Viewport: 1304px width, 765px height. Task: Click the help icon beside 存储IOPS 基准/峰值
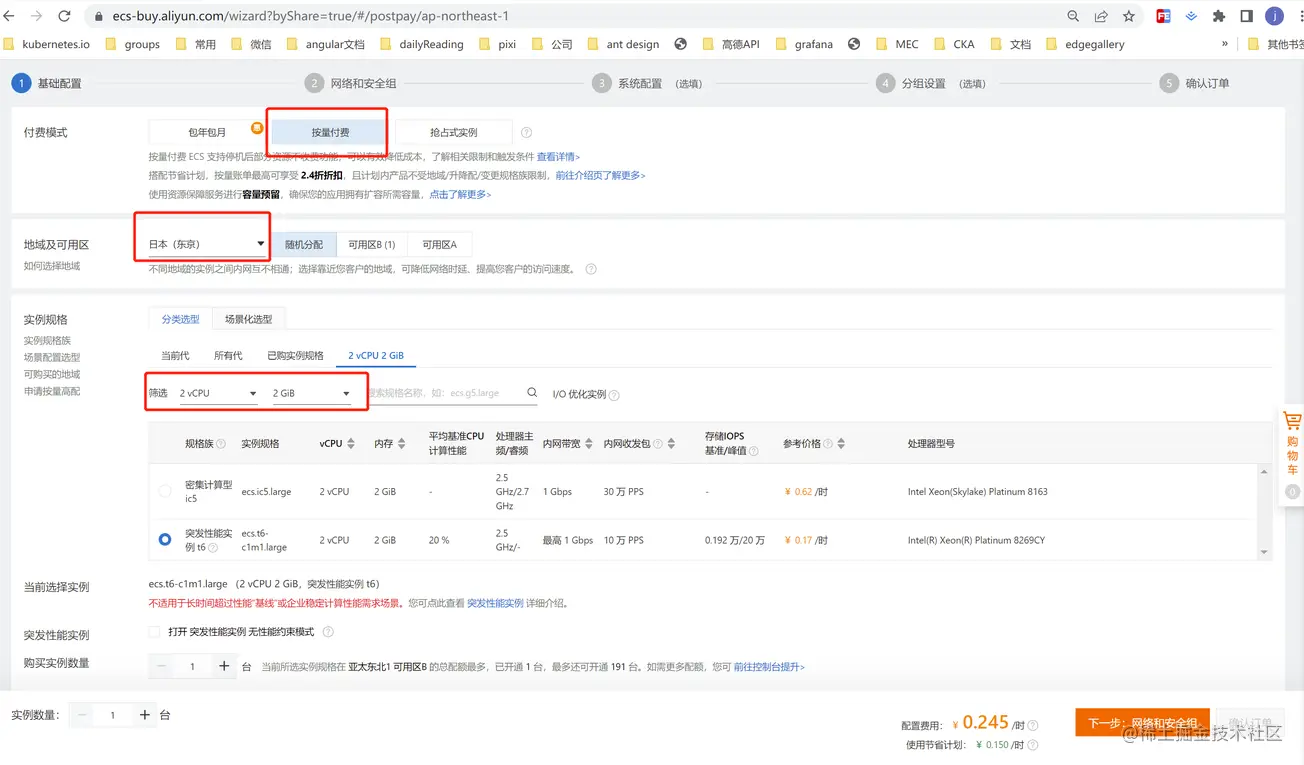(x=754, y=451)
